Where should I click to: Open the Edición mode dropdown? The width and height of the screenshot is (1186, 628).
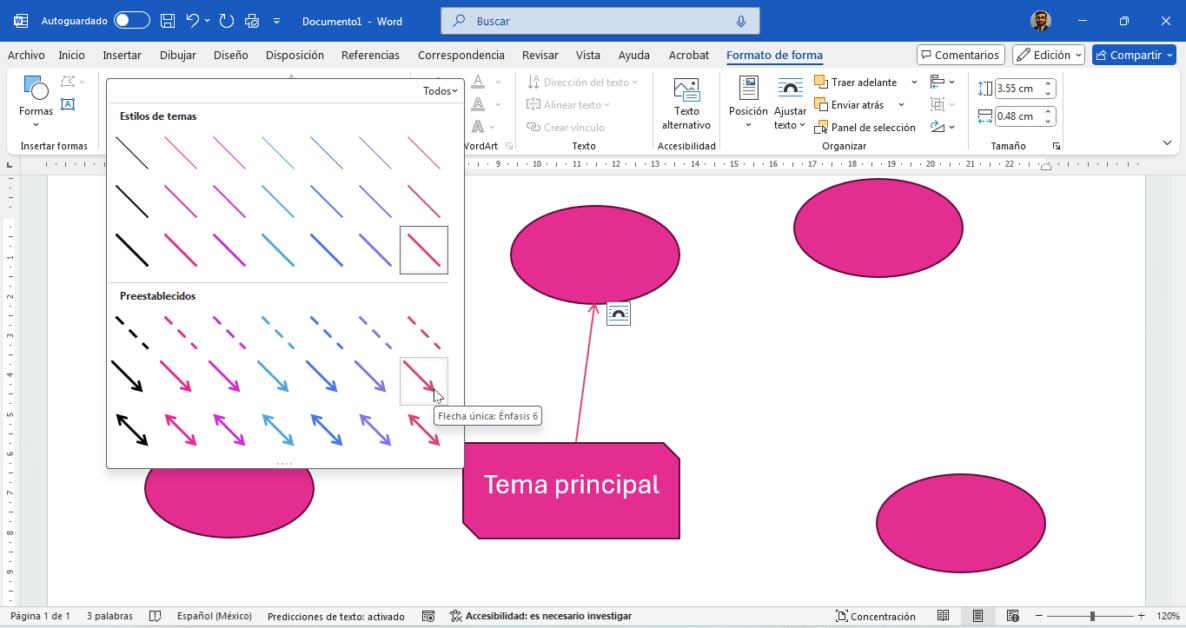pos(1048,55)
